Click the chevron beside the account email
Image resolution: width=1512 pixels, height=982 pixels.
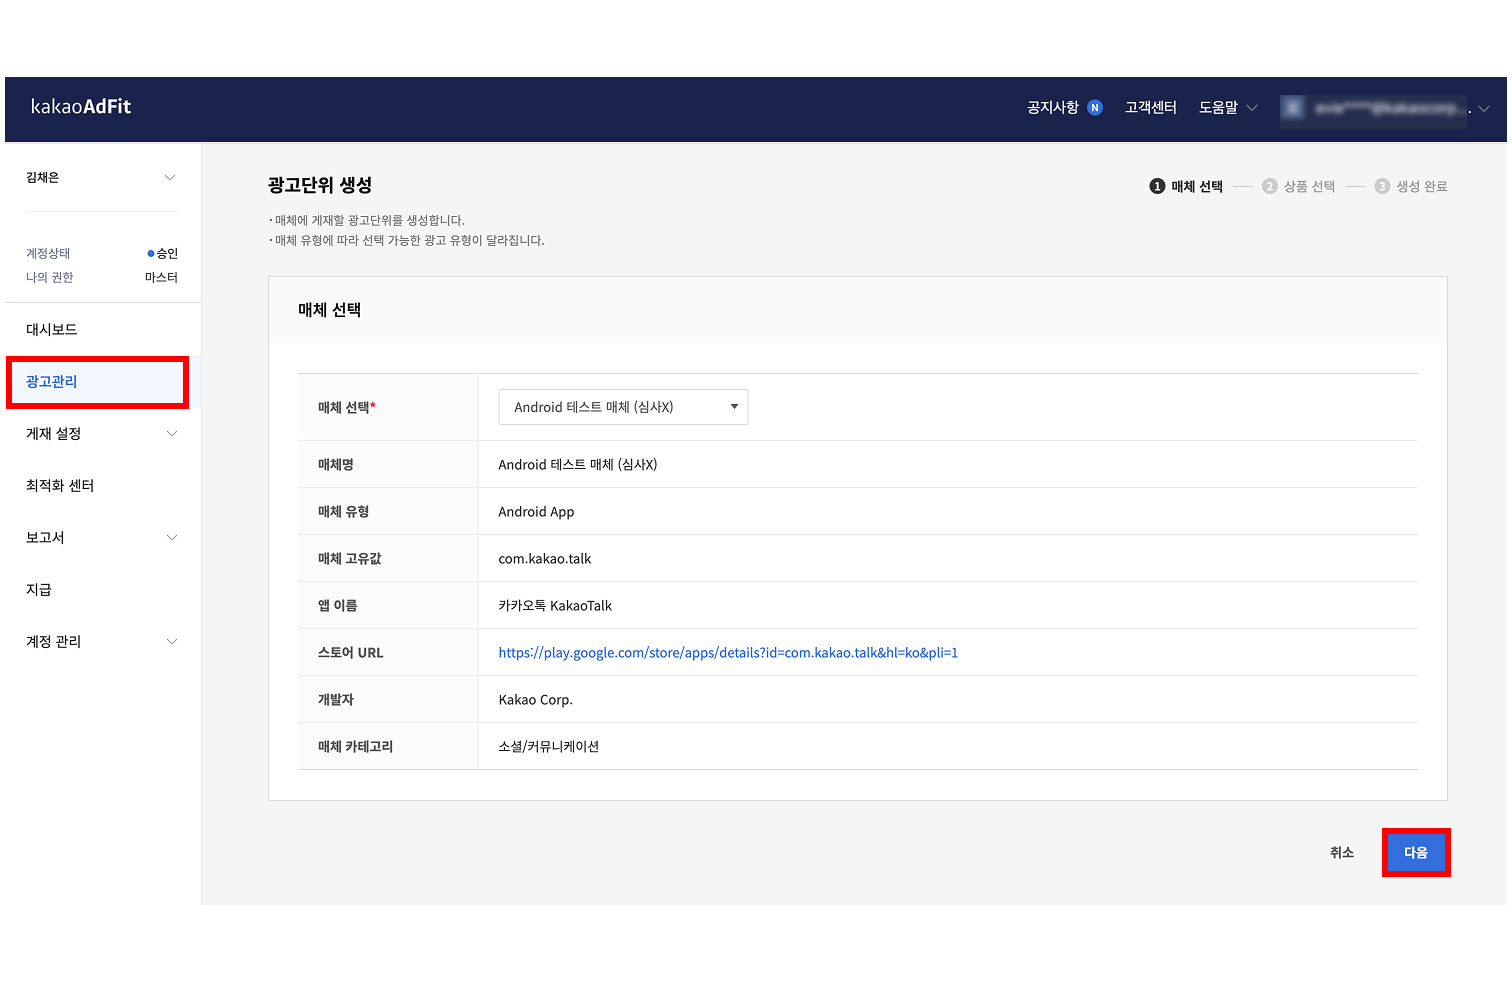point(1484,109)
